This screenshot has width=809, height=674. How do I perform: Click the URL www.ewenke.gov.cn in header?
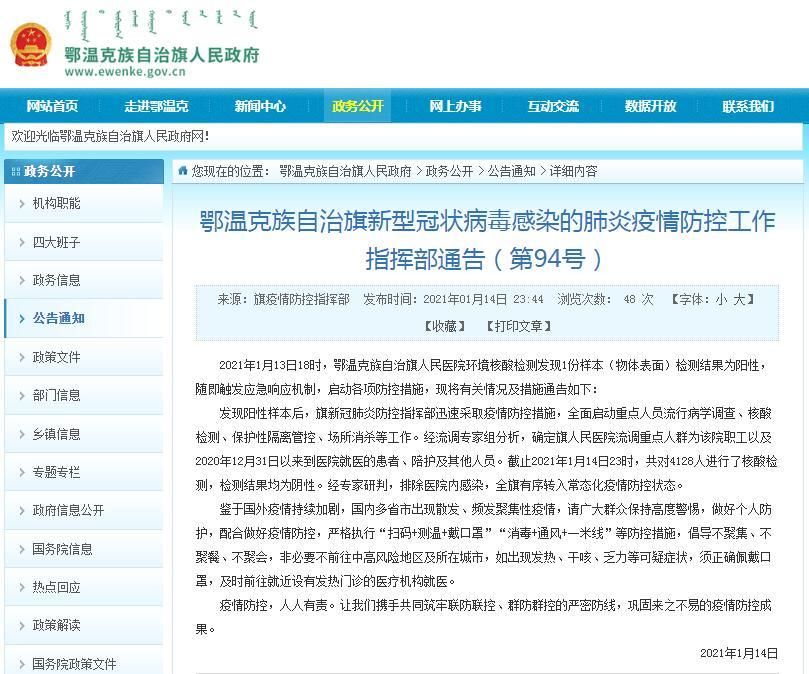tap(125, 72)
